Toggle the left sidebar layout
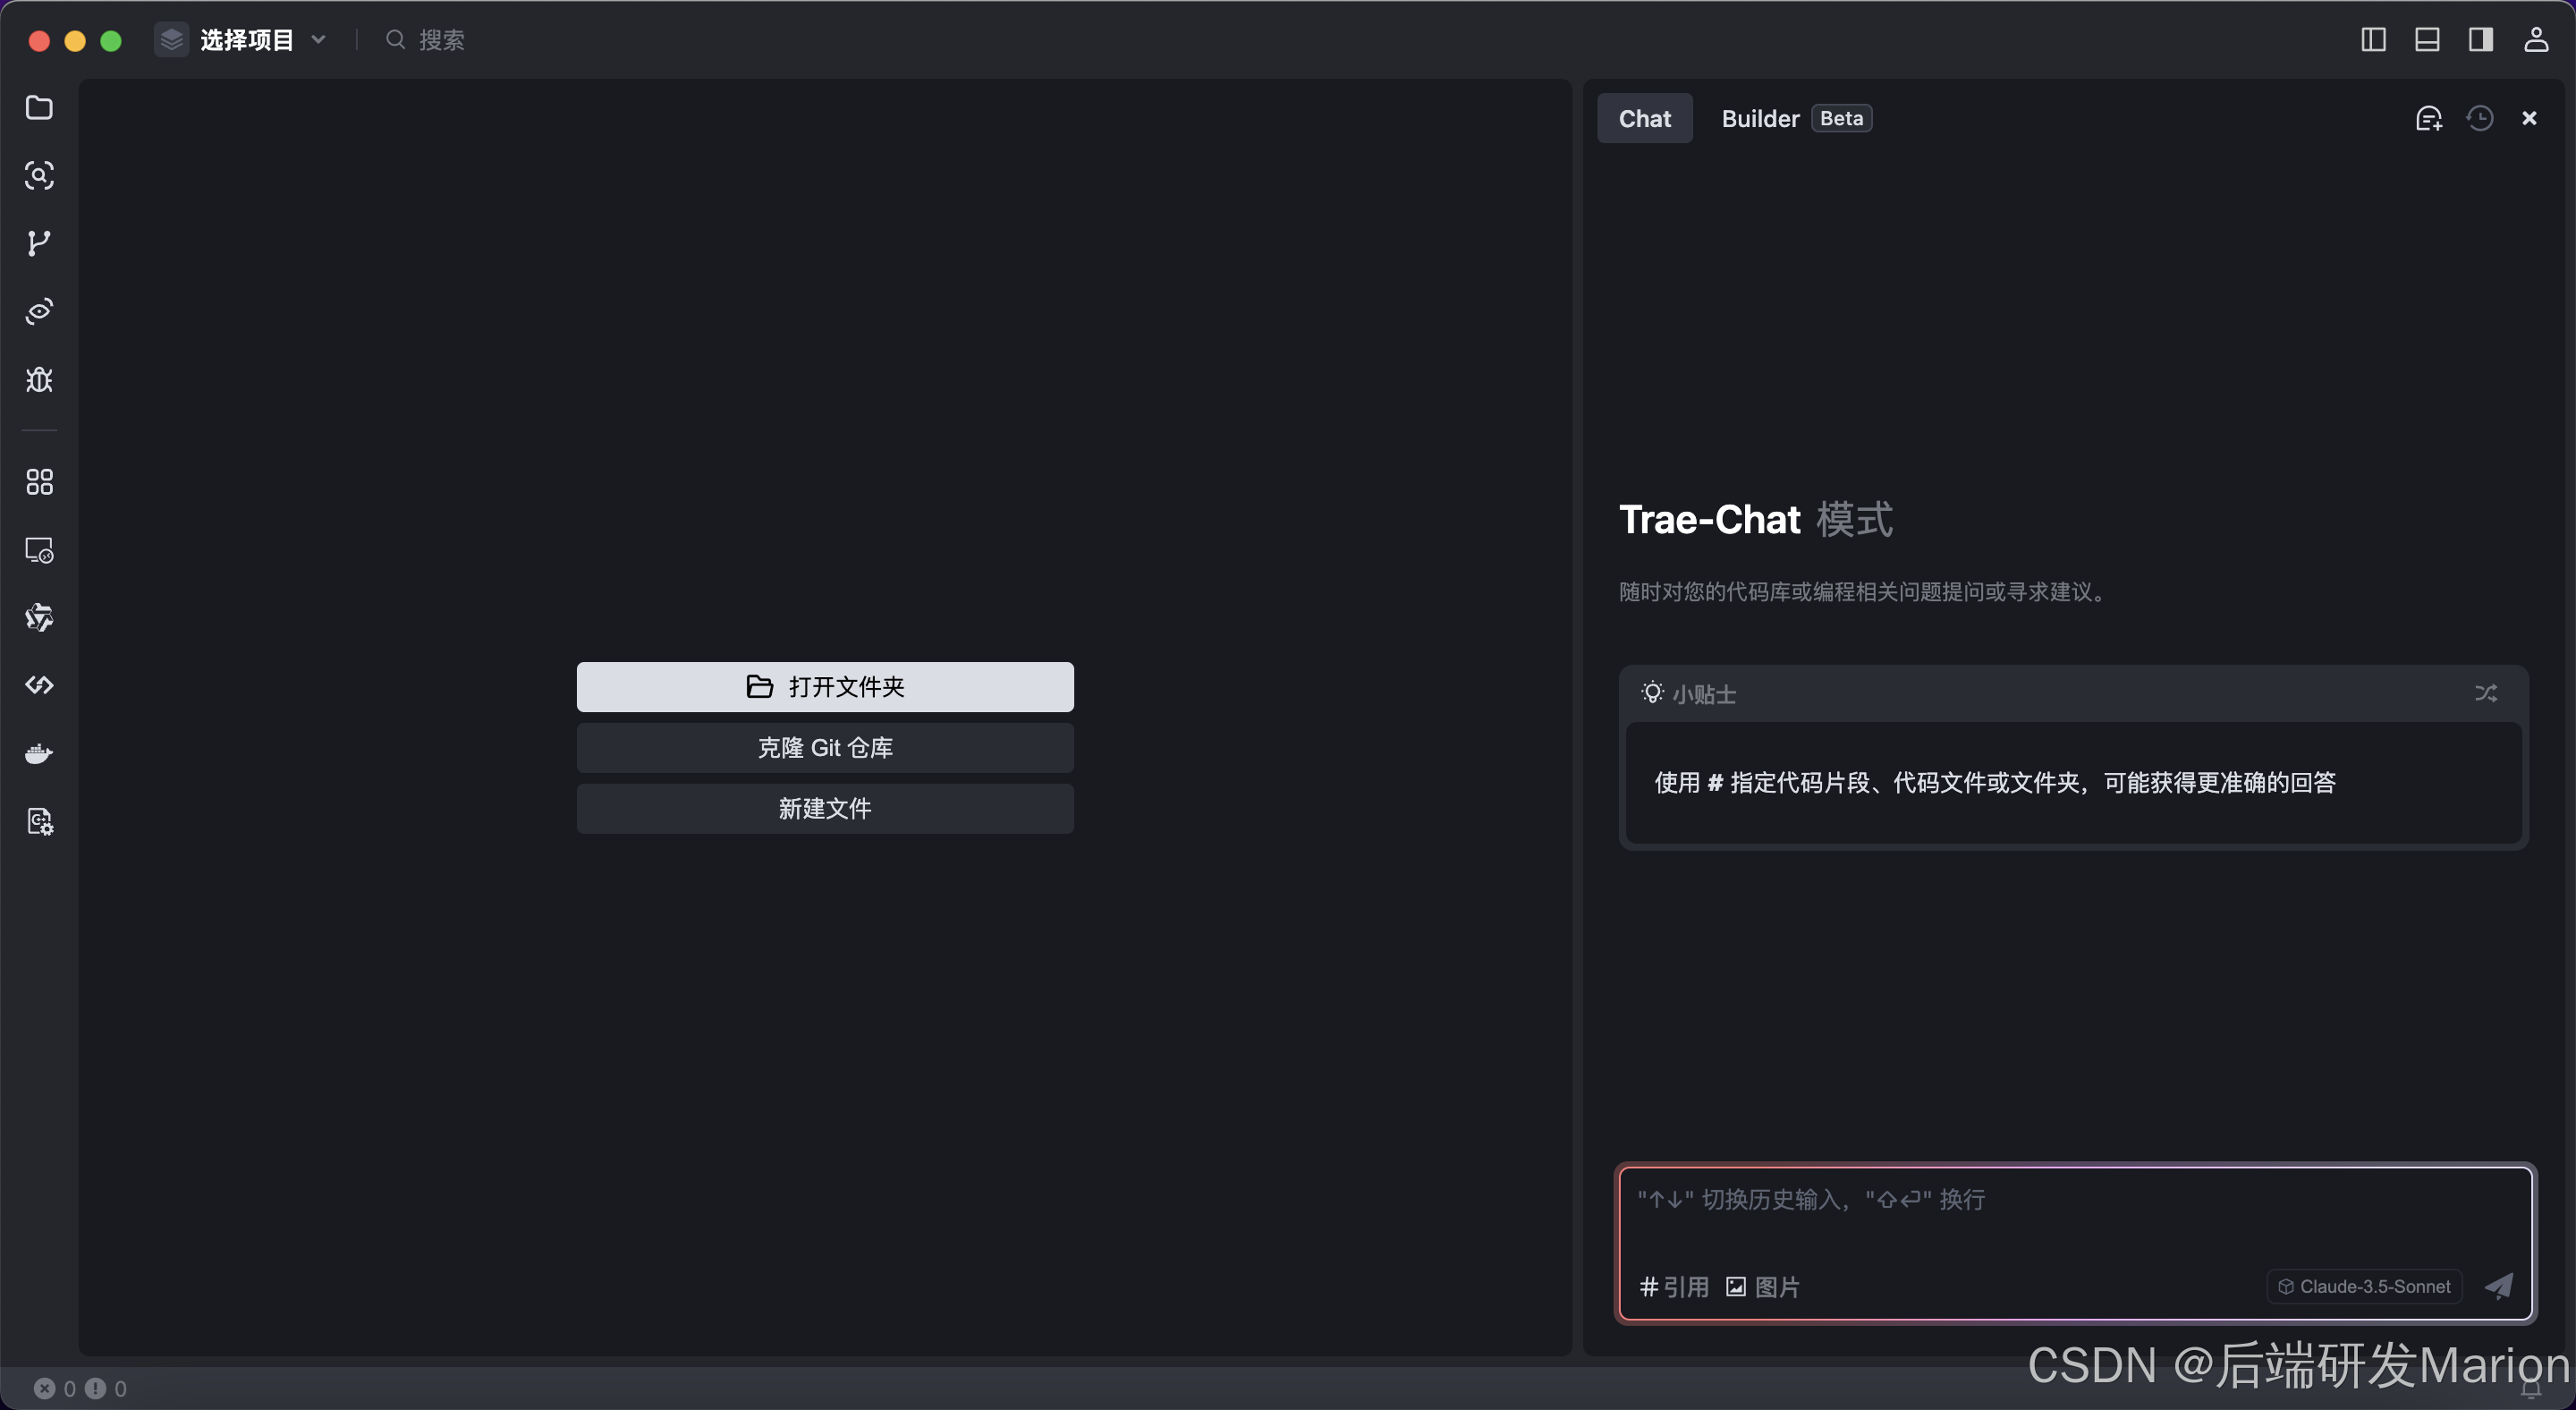The height and width of the screenshot is (1410, 2576). click(2373, 39)
